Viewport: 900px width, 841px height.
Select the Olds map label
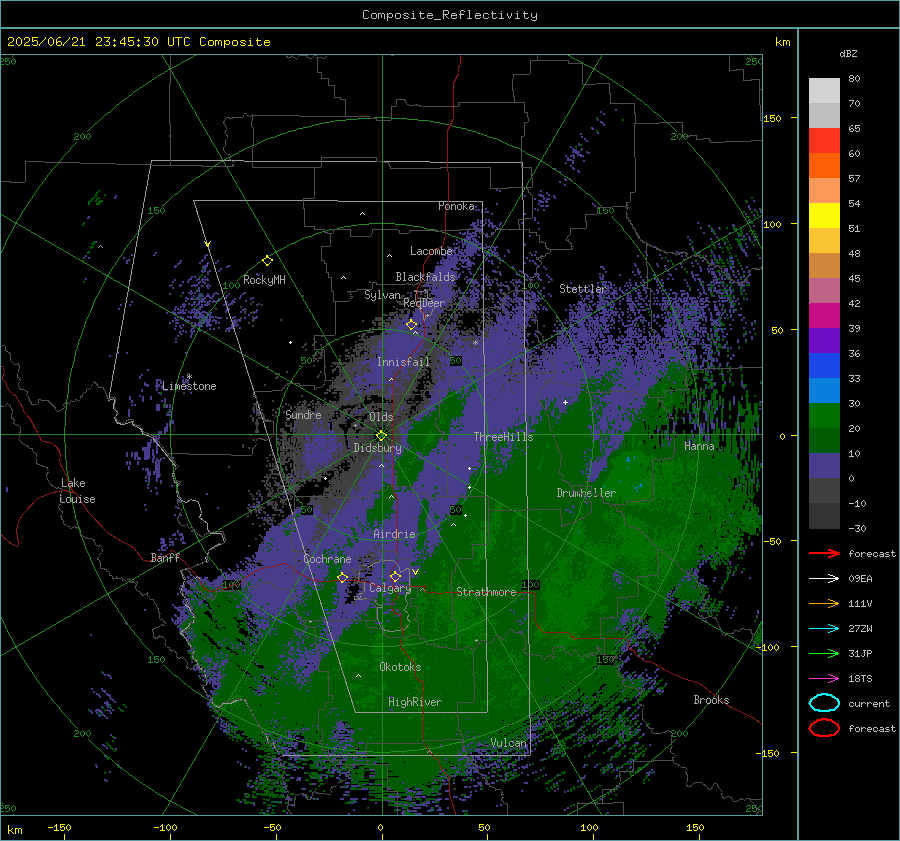pos(381,417)
